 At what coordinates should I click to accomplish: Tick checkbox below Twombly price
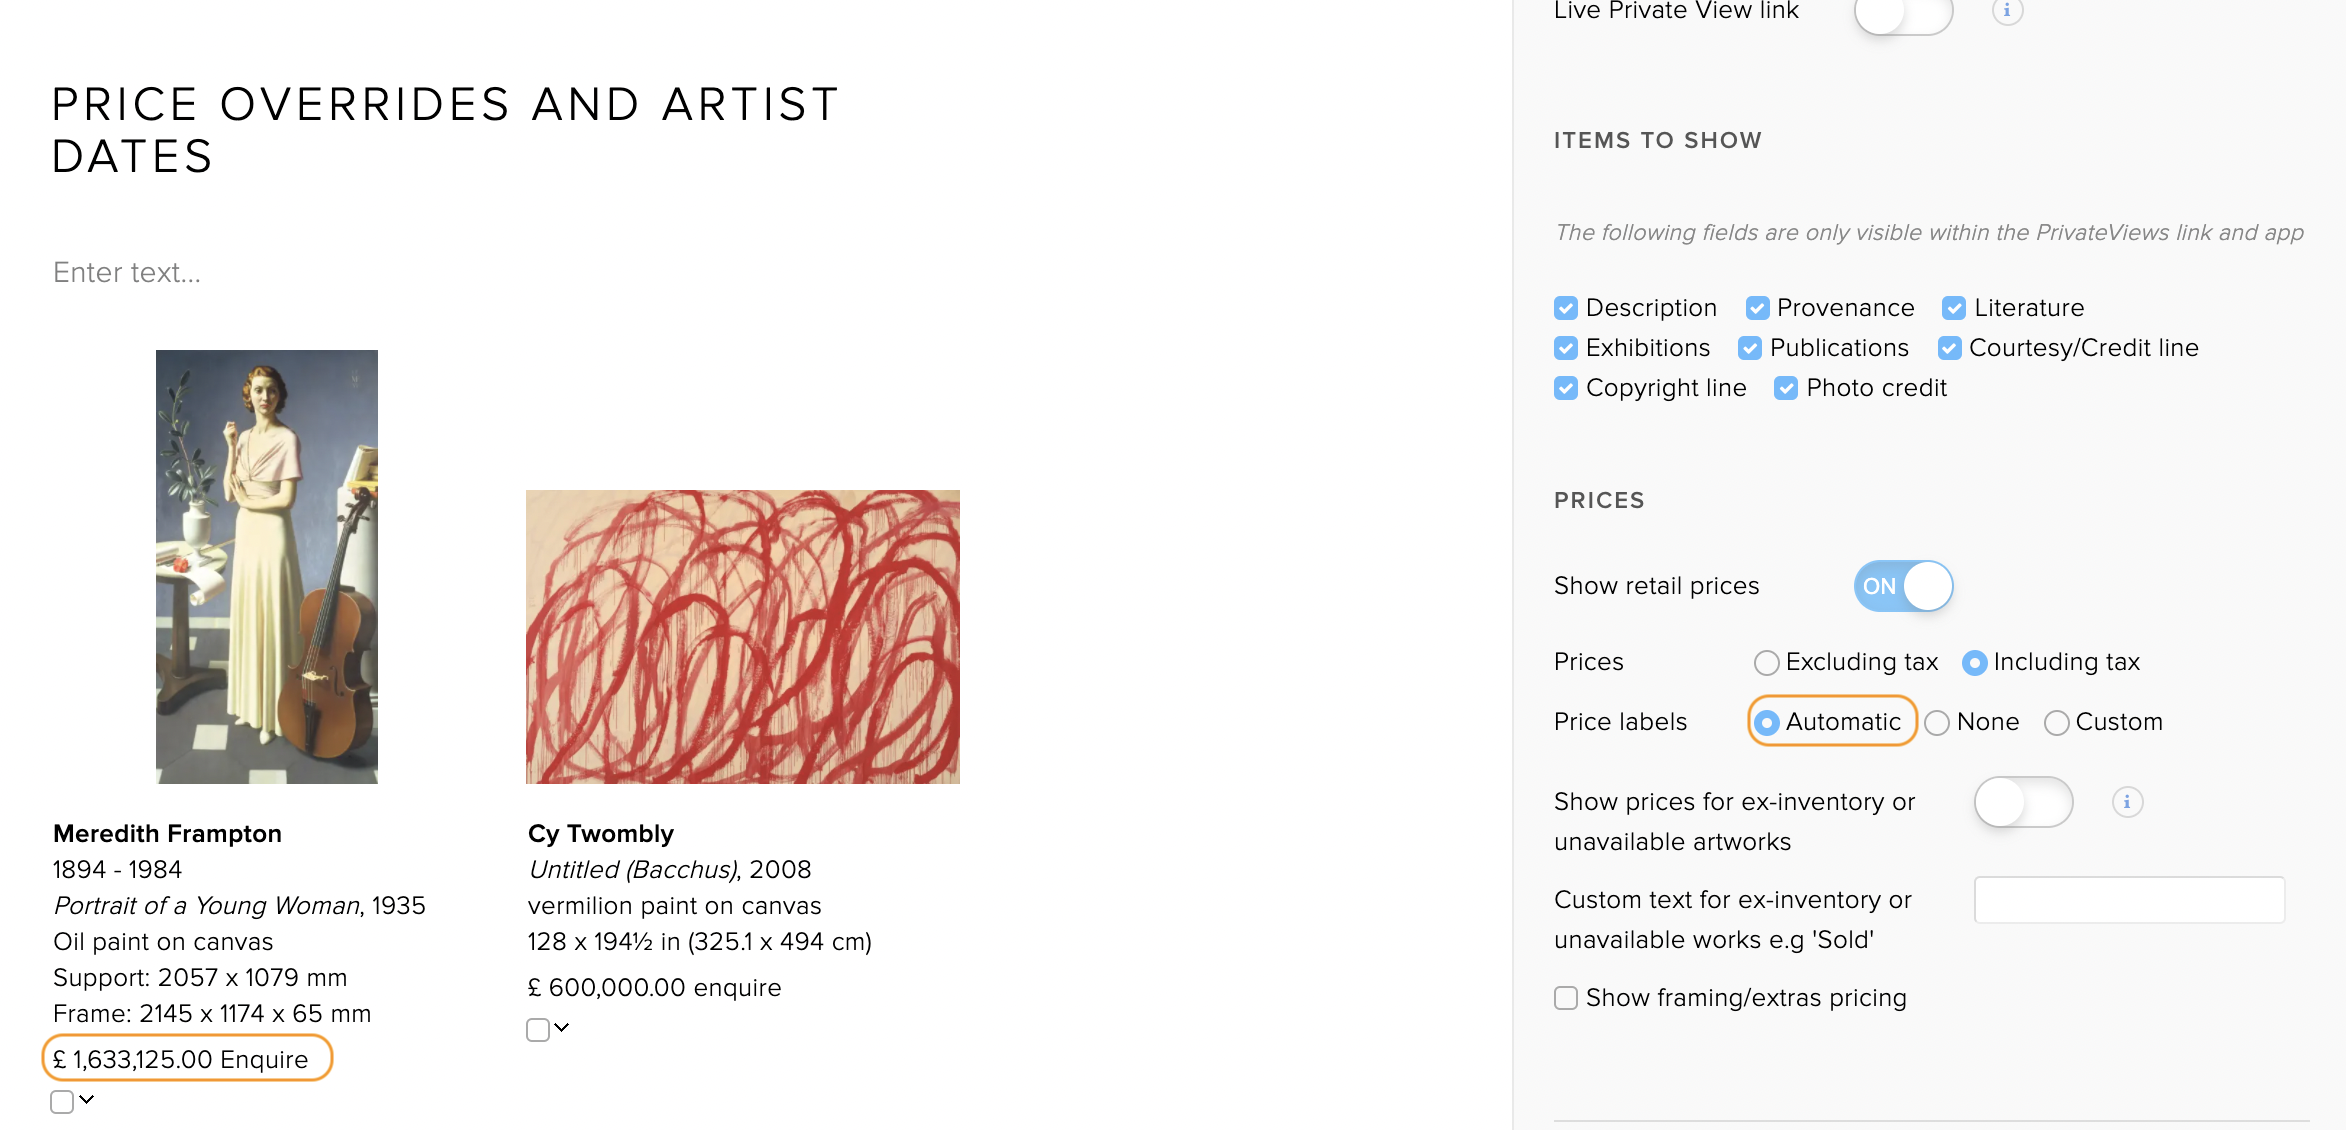[538, 1030]
